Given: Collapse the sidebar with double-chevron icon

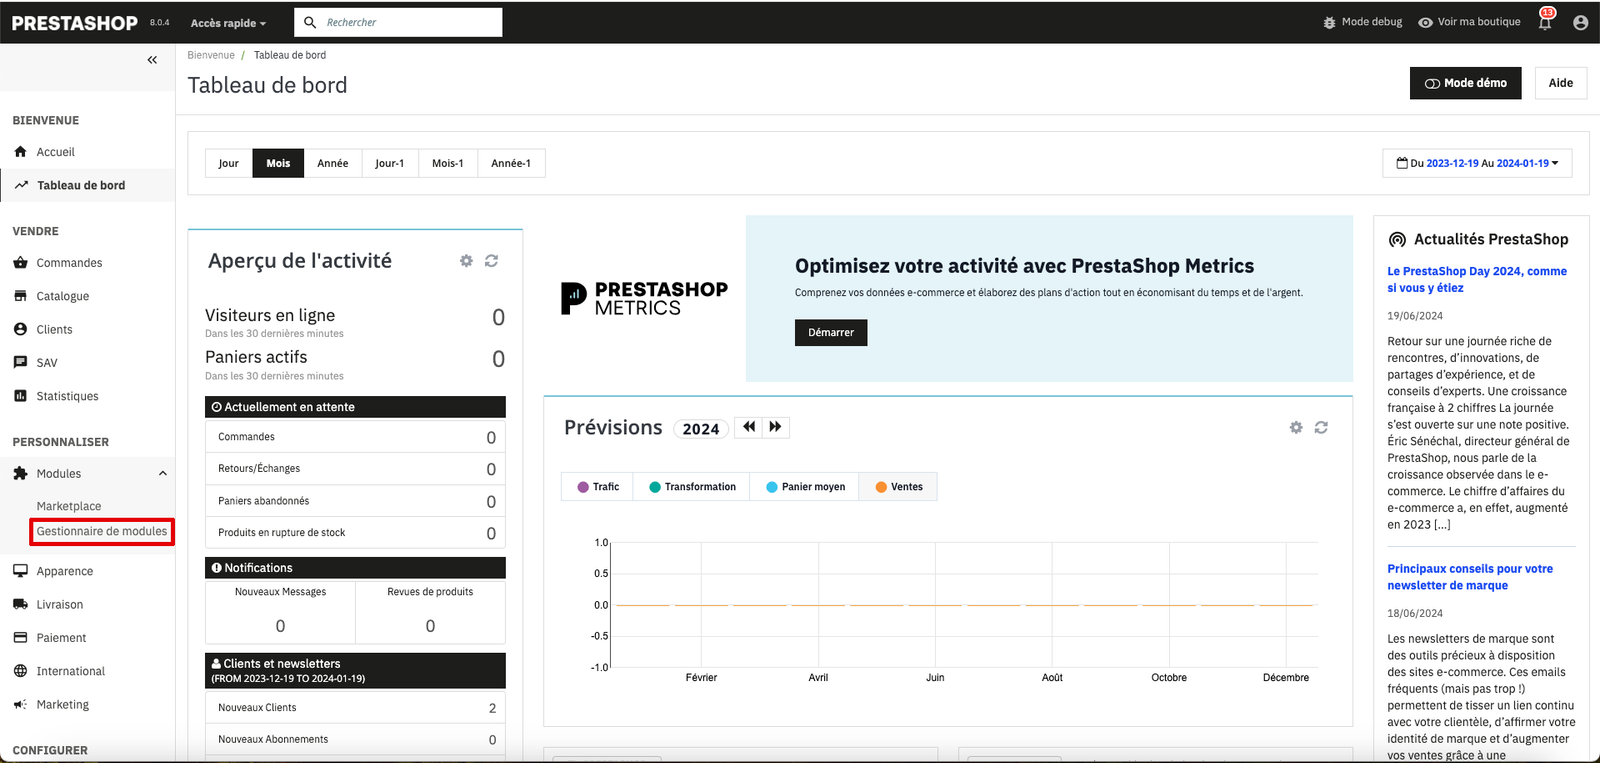Looking at the screenshot, I should coord(152,60).
